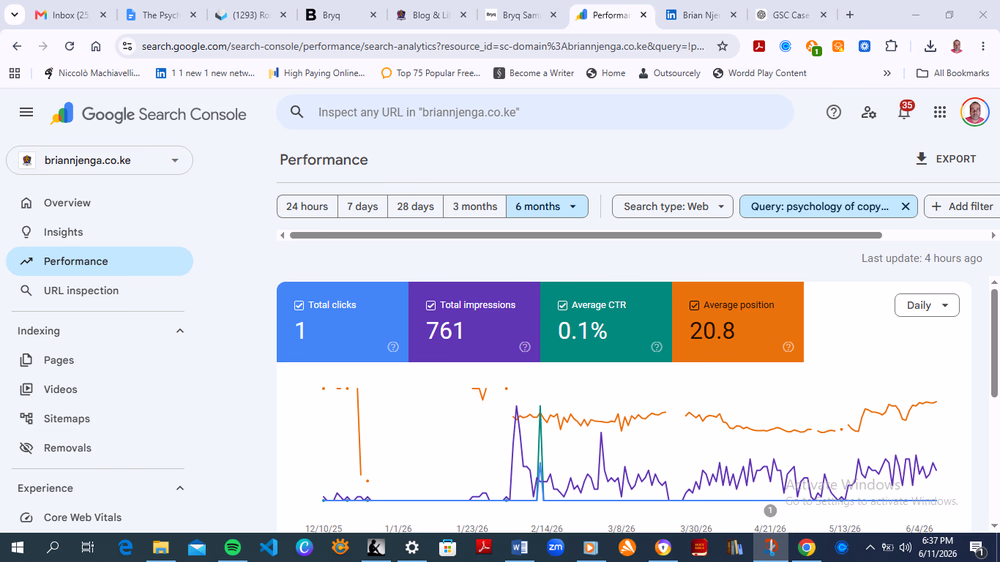The width and height of the screenshot is (1000, 562).
Task: Click the Total impressions help icon
Action: (x=525, y=347)
